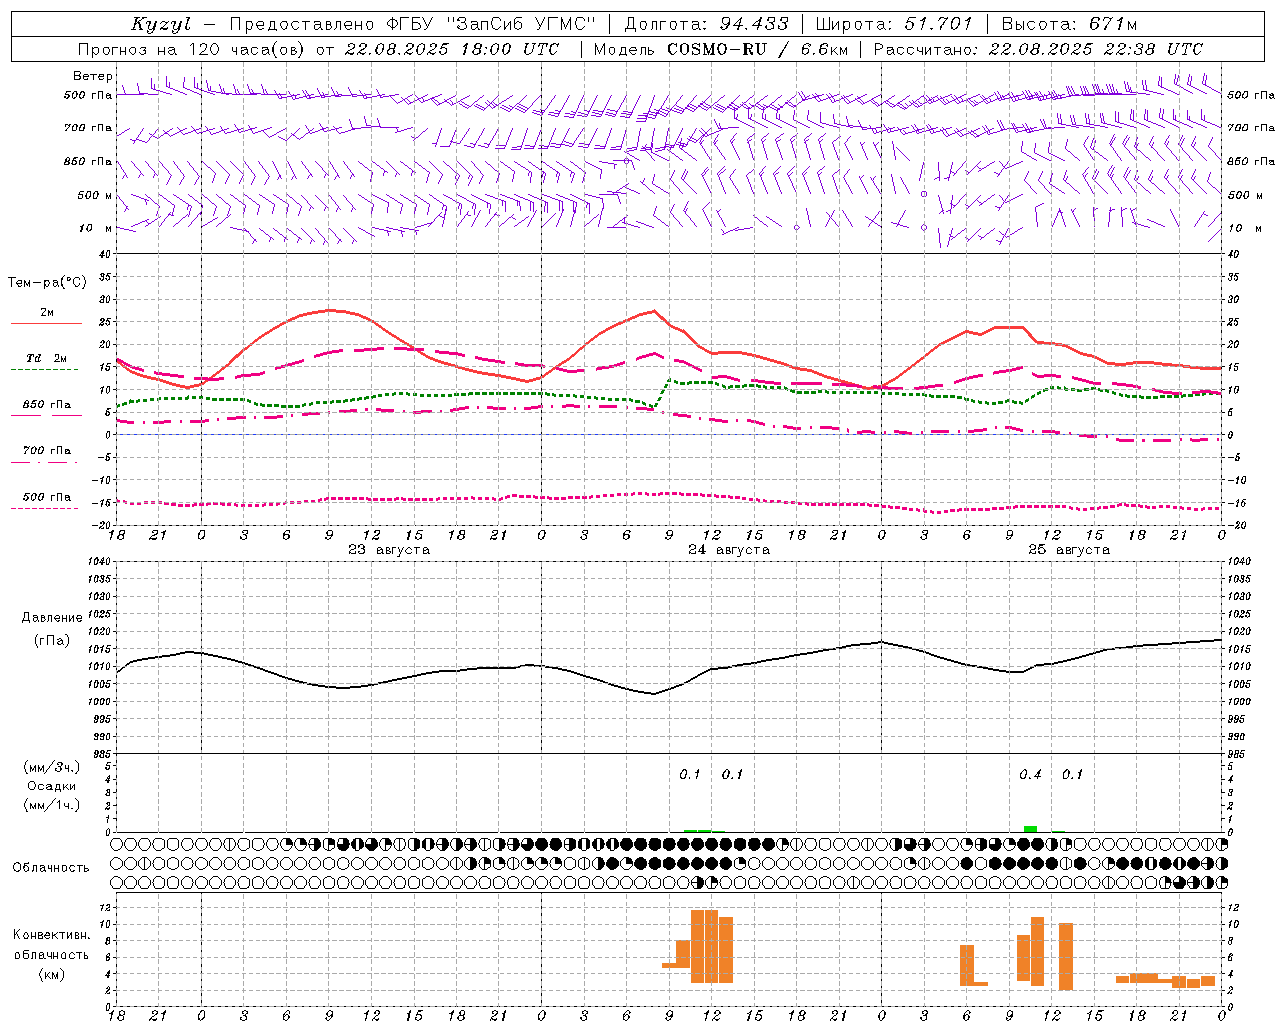Click the (гПа) unit label under Давление
This screenshot has height=1024, width=1280.
tap(52, 641)
